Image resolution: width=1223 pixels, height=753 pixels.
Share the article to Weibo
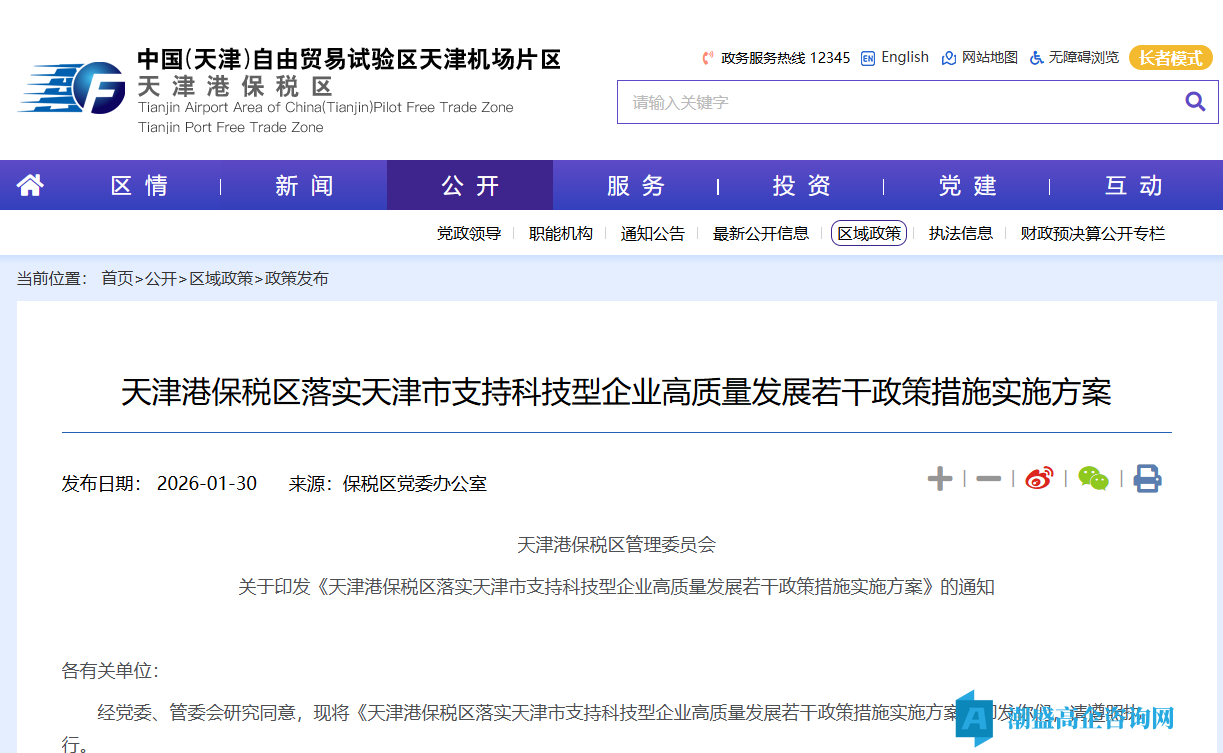click(x=1039, y=478)
